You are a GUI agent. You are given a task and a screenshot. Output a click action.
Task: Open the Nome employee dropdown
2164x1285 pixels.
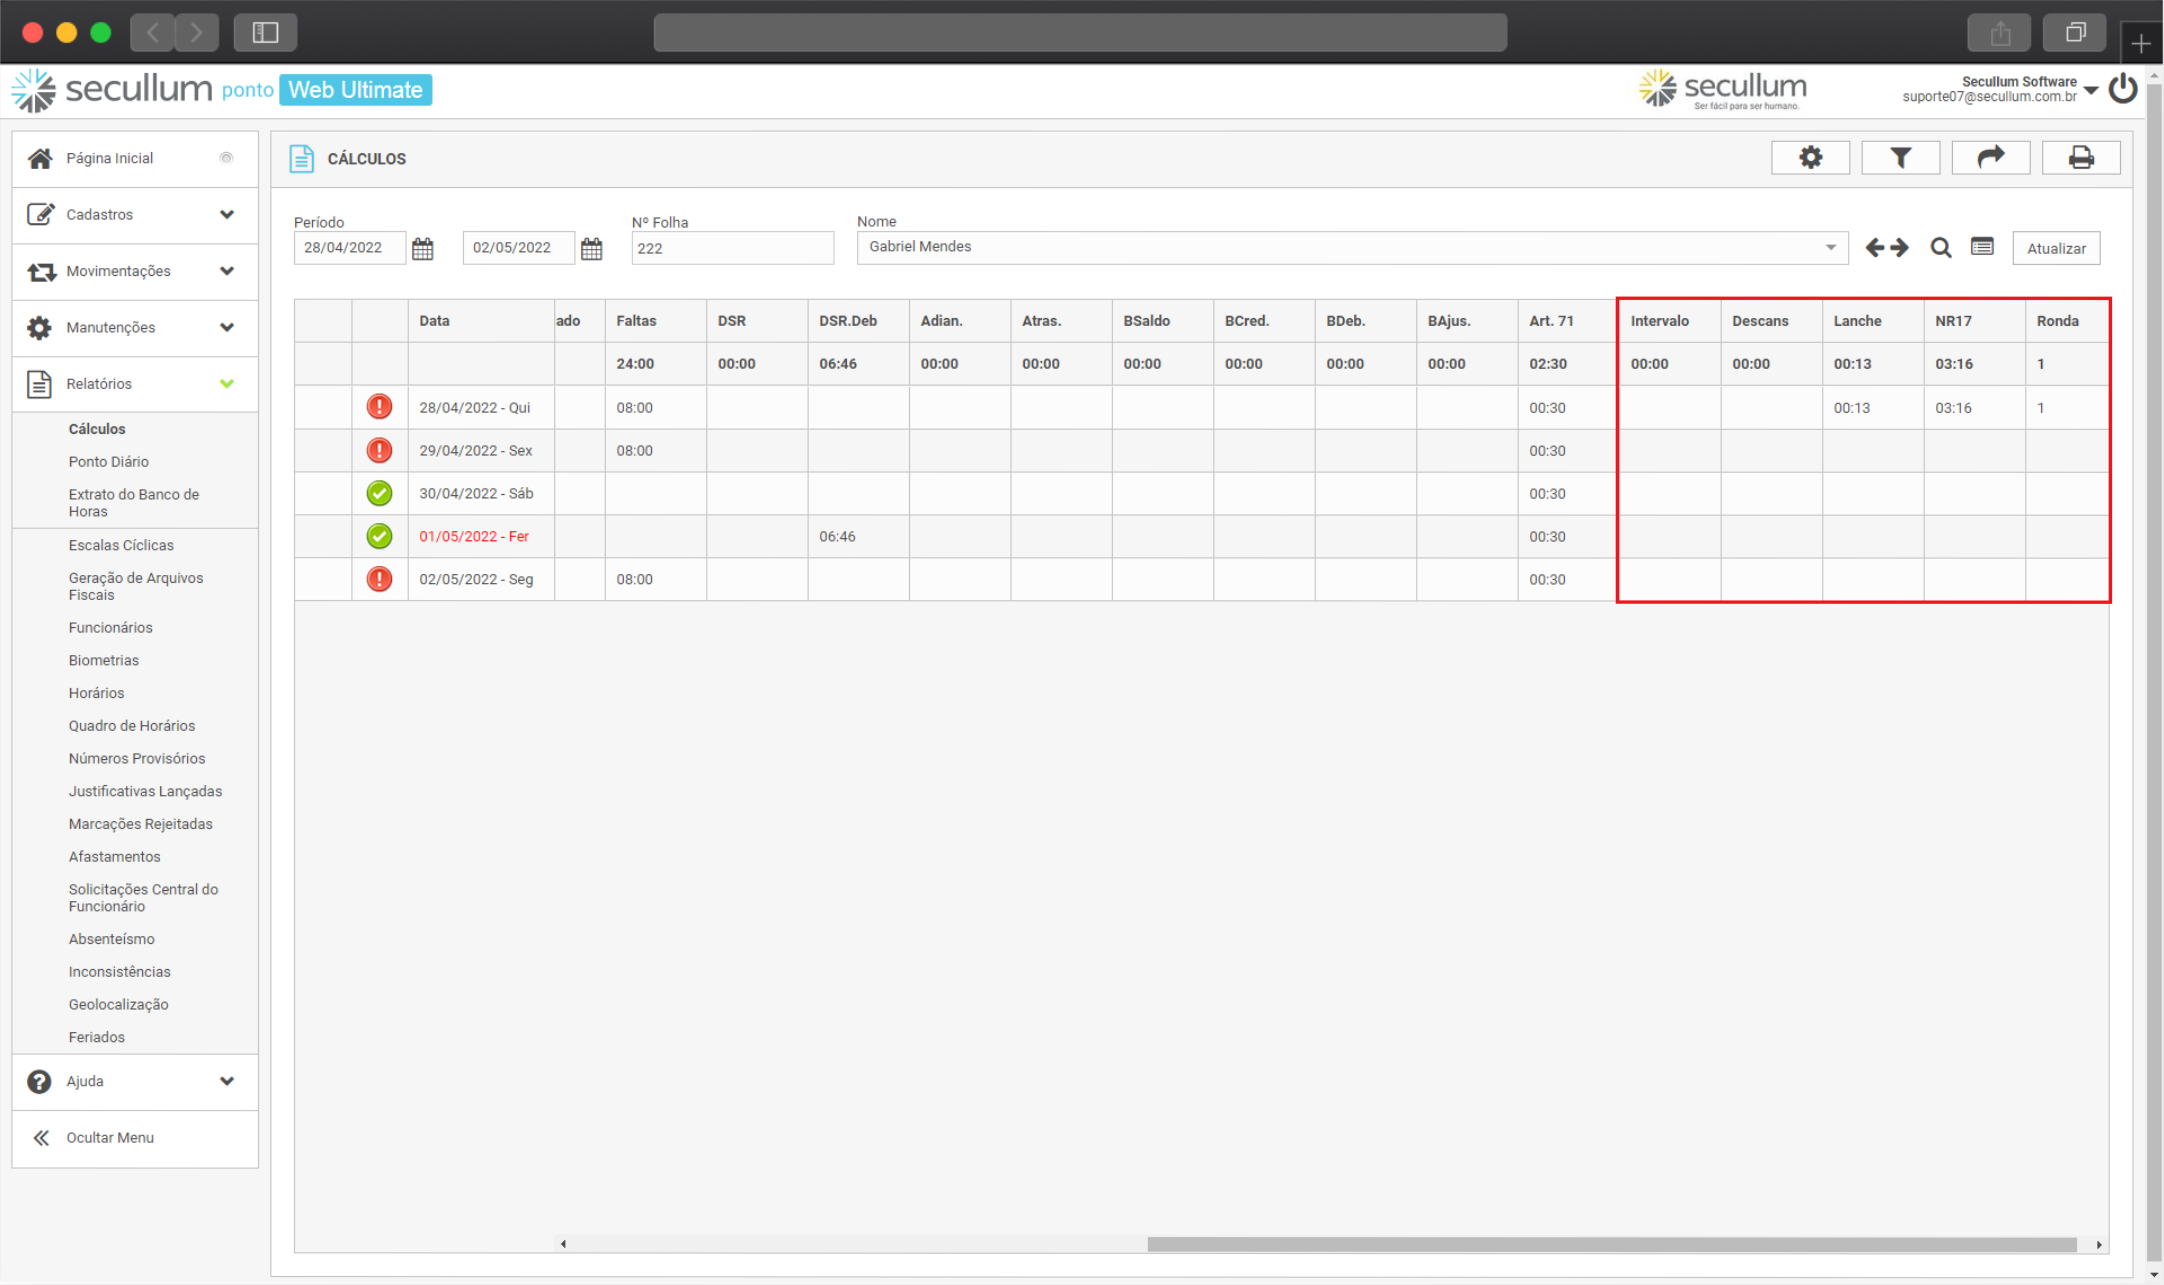1830,247
